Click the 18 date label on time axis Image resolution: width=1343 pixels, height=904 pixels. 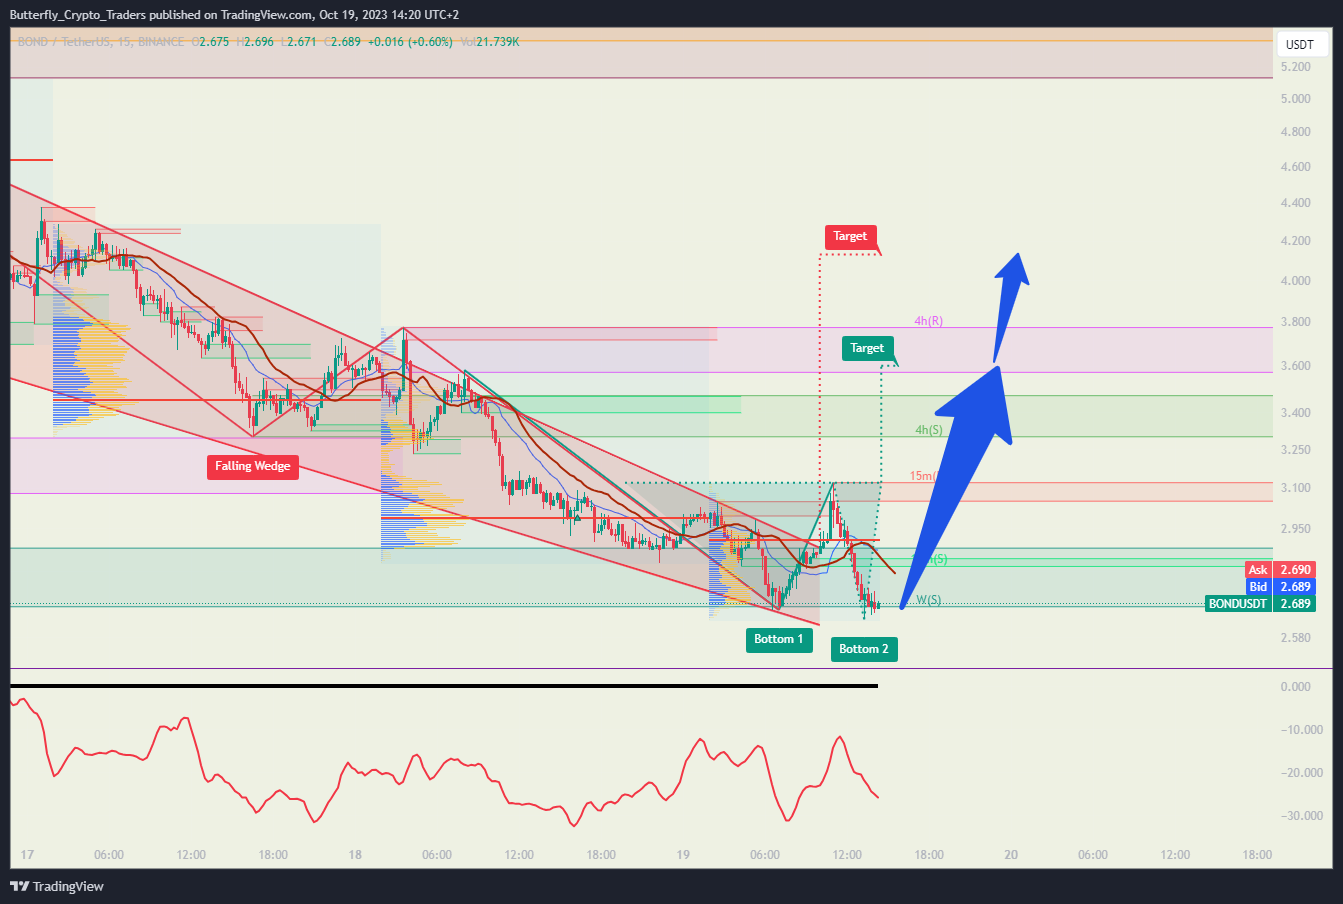[355, 855]
